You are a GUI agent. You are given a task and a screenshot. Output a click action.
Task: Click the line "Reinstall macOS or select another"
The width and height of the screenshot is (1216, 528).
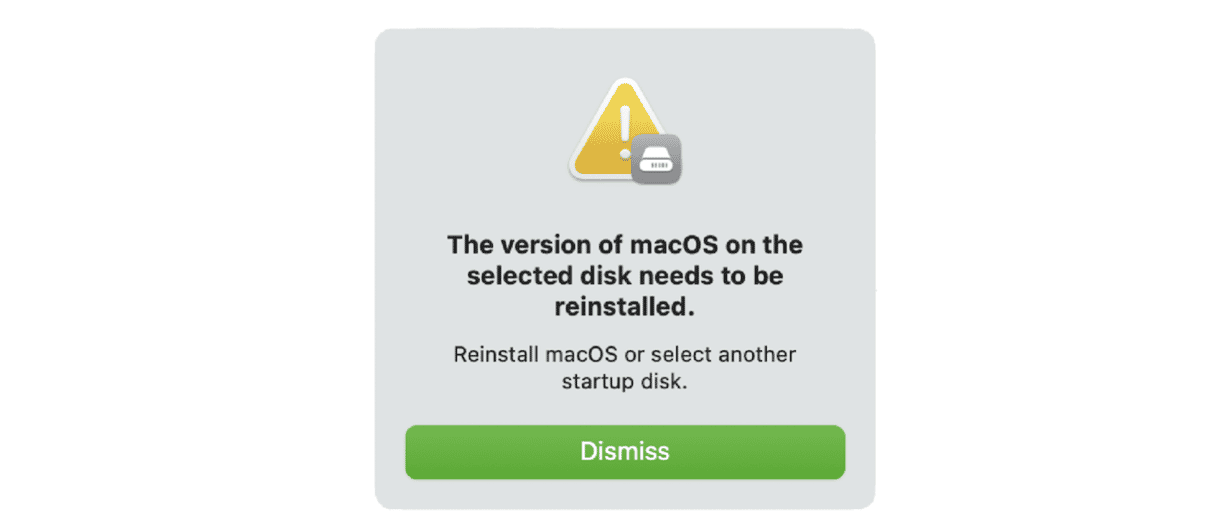click(x=625, y=355)
